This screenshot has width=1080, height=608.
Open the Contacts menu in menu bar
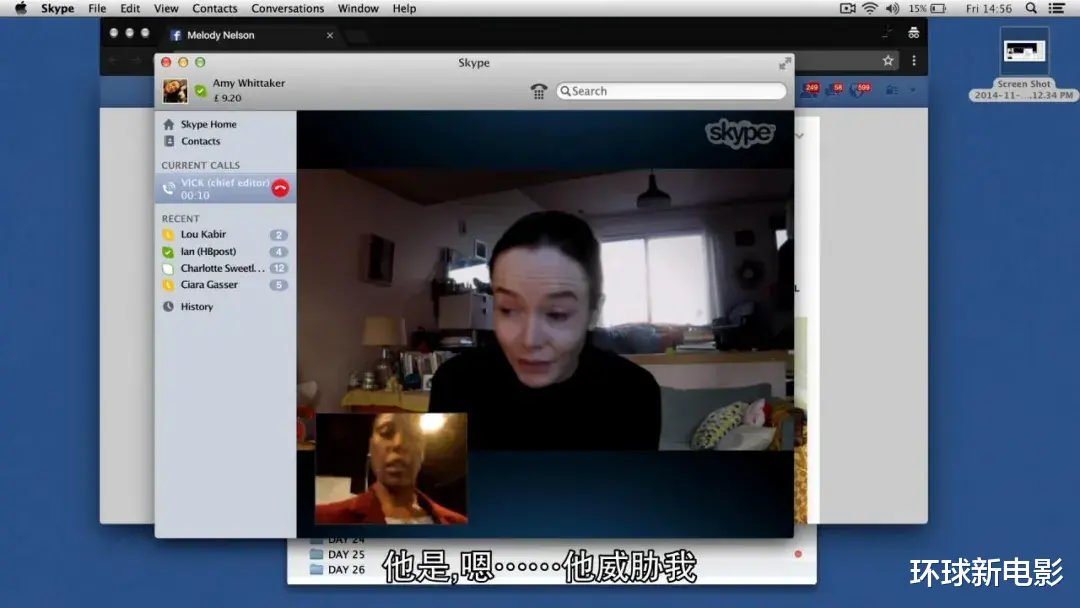[214, 8]
